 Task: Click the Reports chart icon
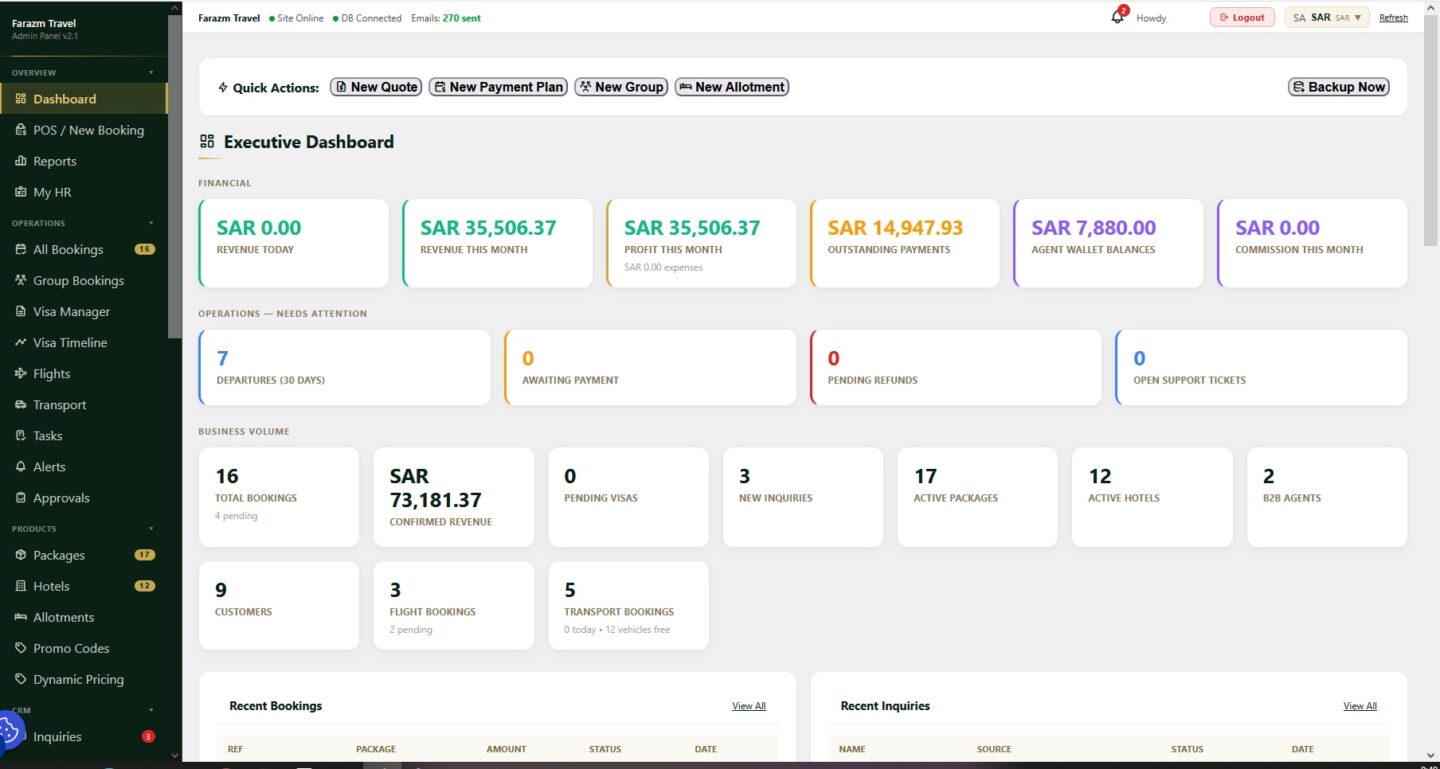pos(21,161)
